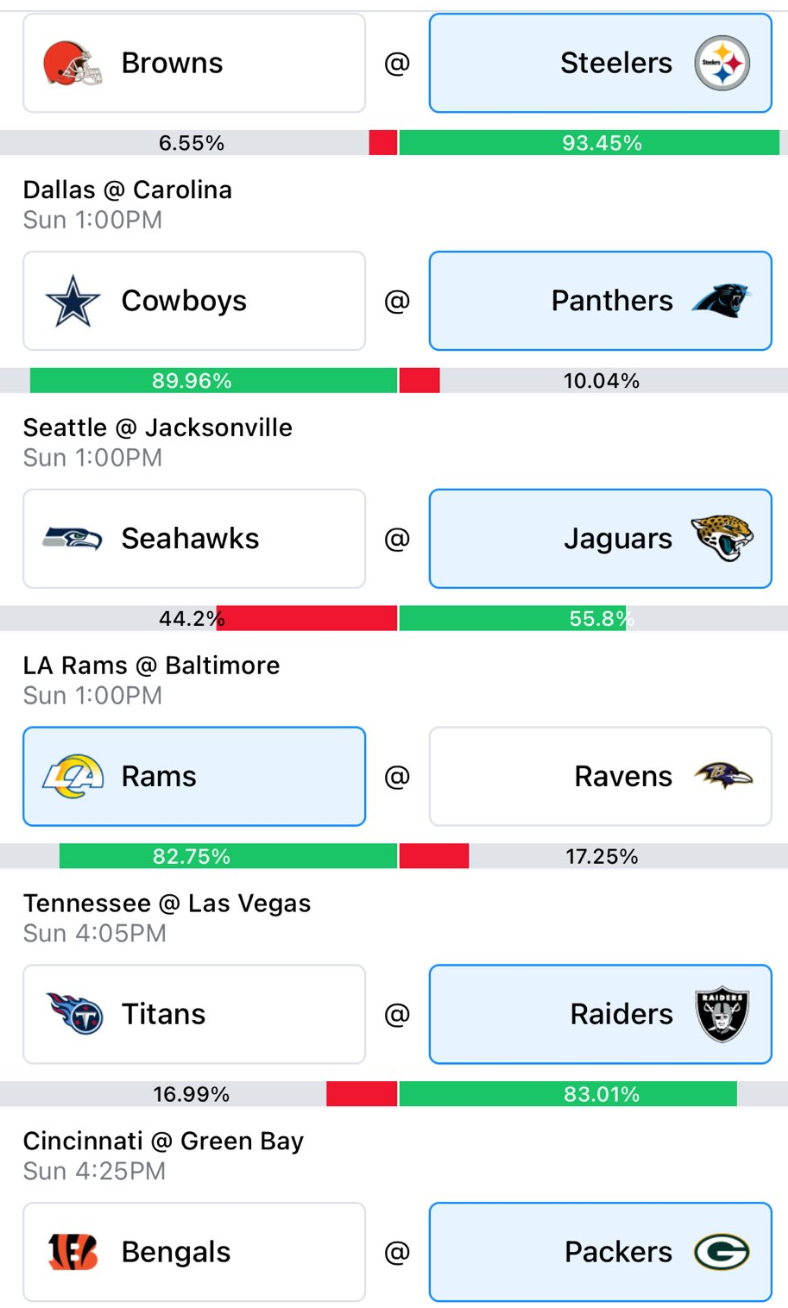
Task: Select the Titans team button
Action: click(x=194, y=1014)
